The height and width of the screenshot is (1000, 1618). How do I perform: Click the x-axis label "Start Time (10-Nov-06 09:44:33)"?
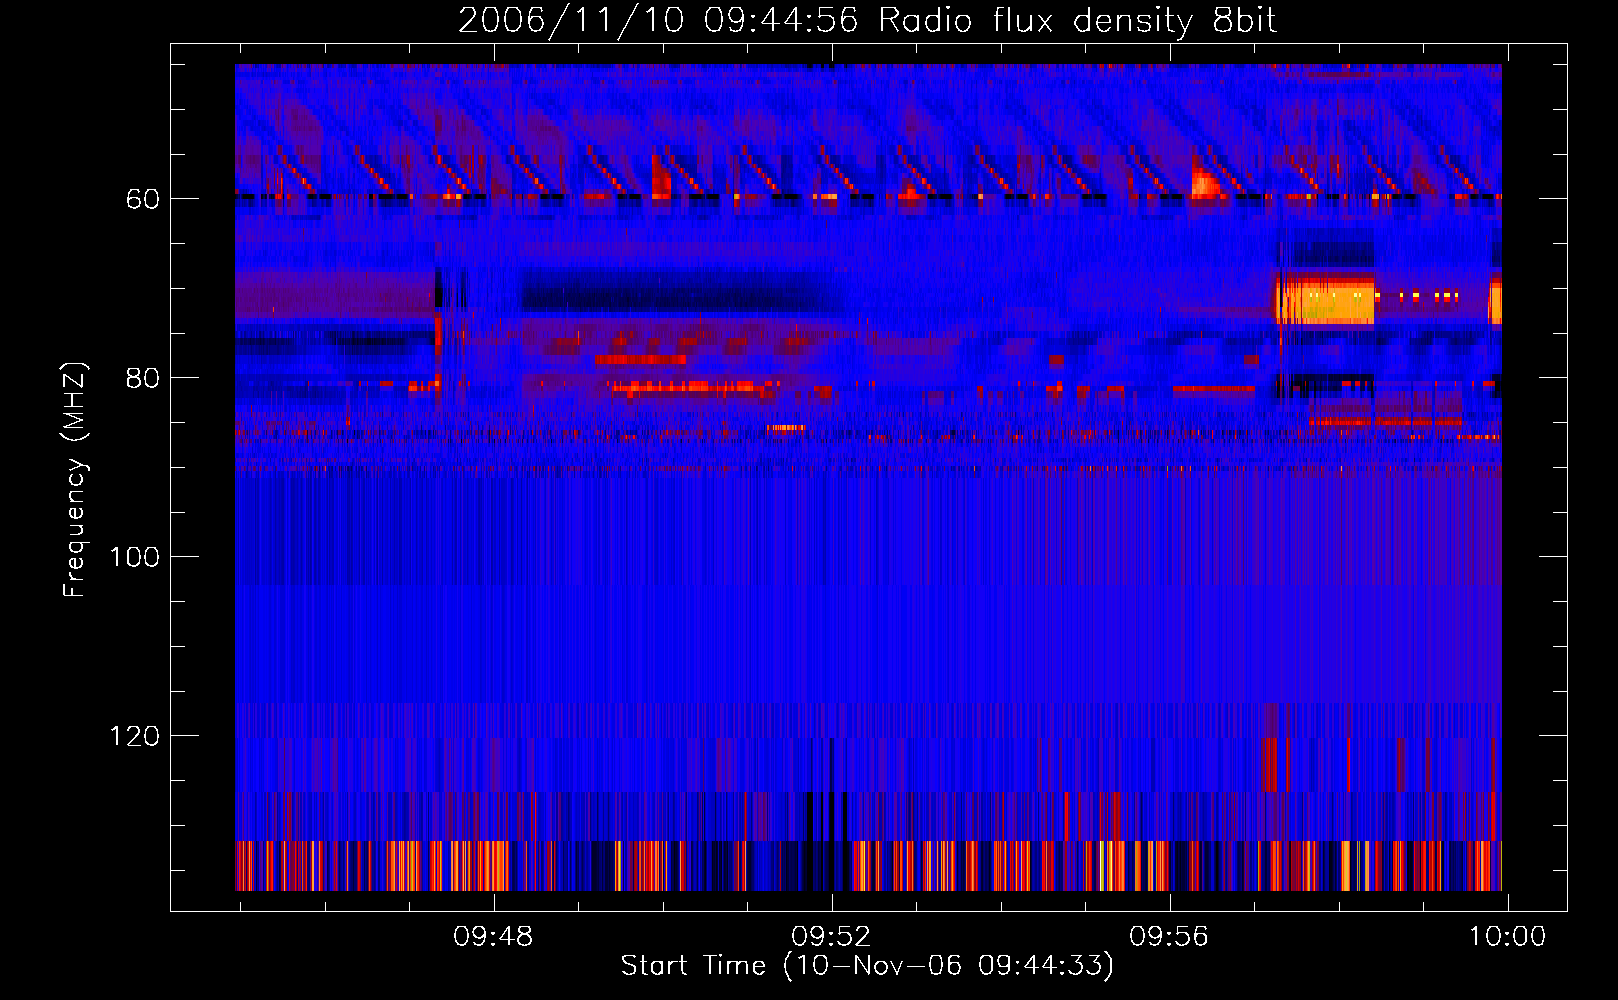(867, 966)
